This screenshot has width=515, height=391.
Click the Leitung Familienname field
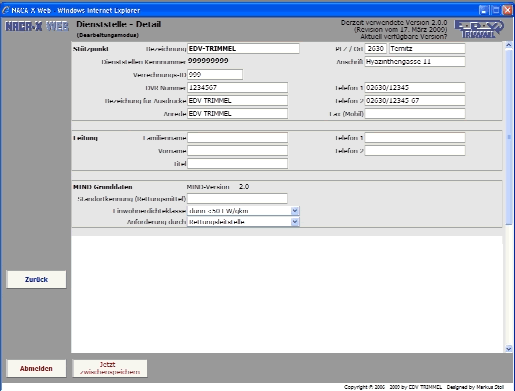(237, 138)
